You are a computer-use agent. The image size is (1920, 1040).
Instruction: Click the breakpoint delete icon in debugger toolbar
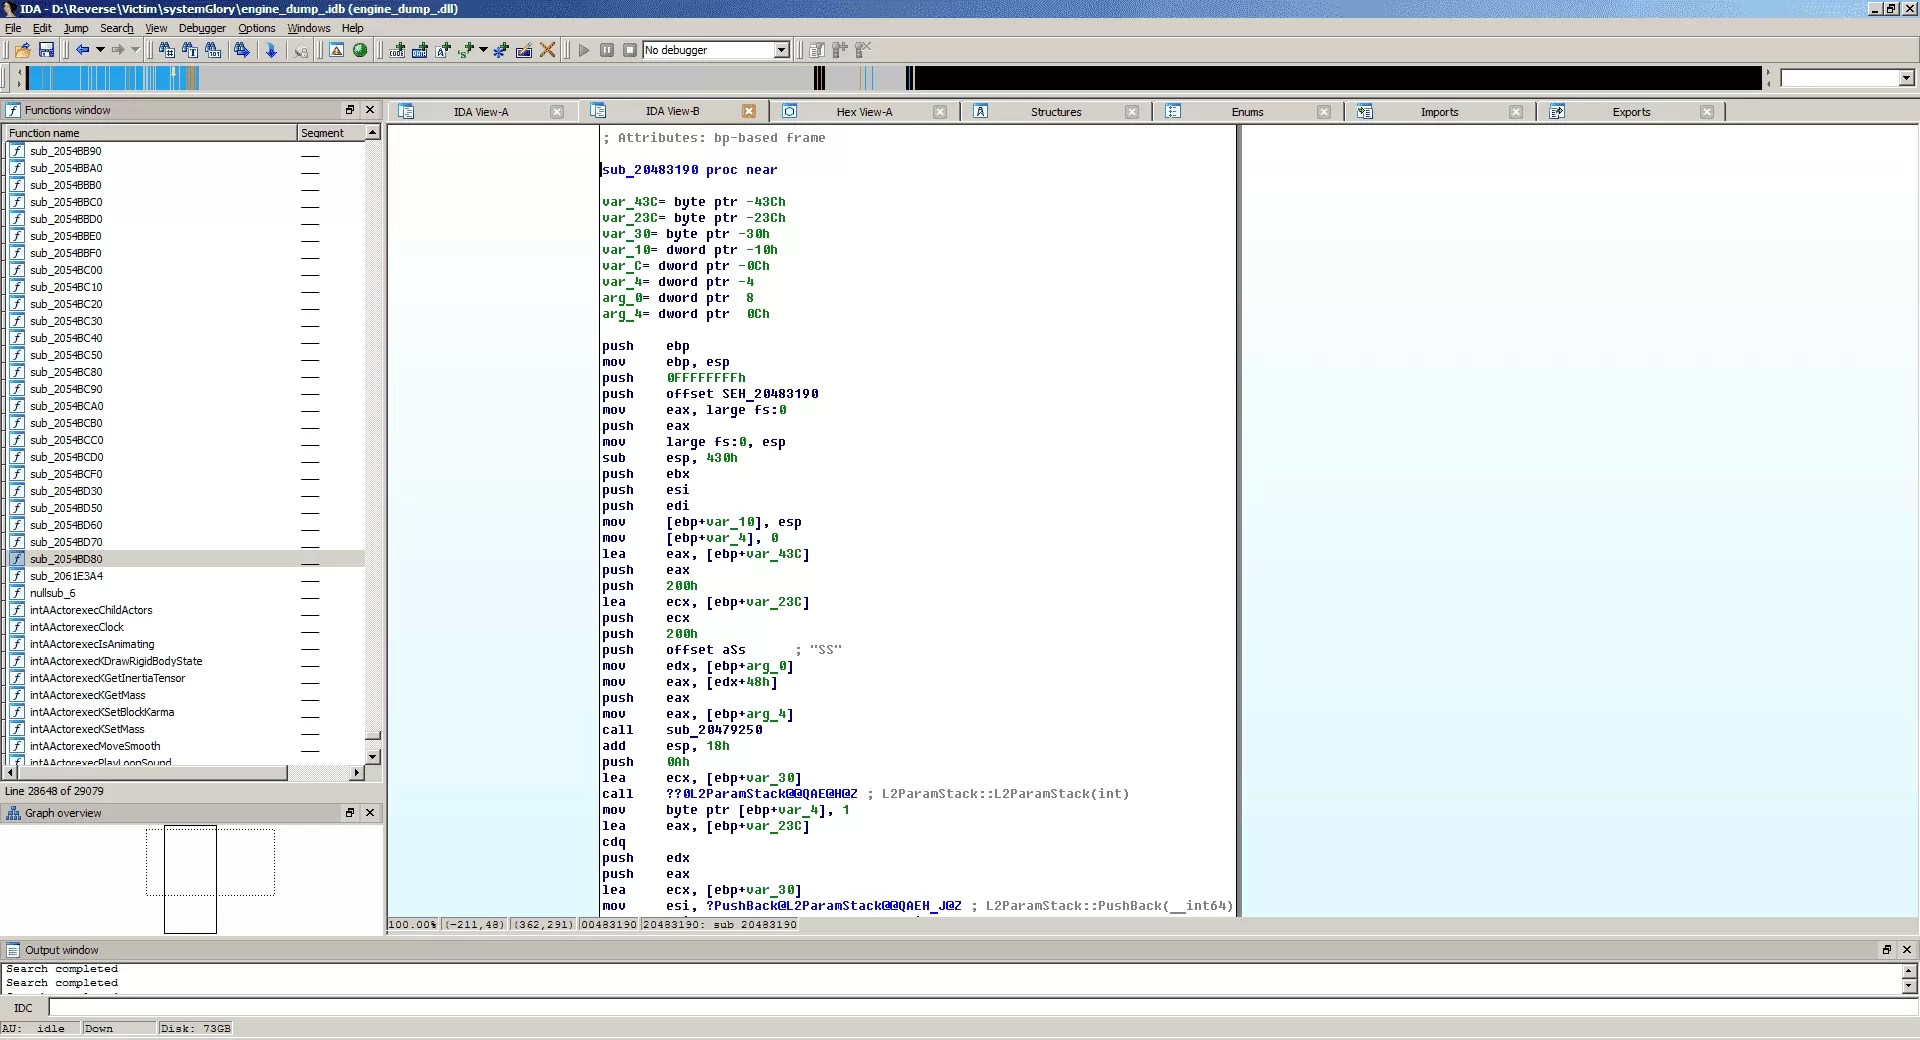pos(863,50)
